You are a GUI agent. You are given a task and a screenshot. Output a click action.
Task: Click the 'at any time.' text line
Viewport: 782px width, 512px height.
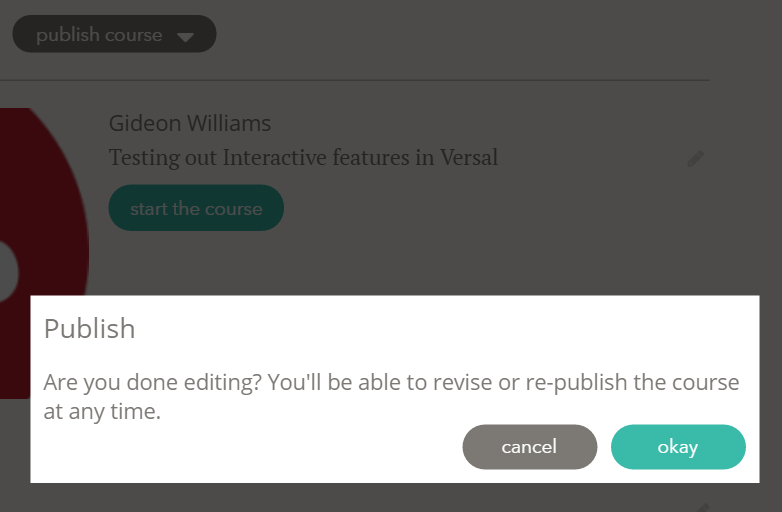coord(102,411)
